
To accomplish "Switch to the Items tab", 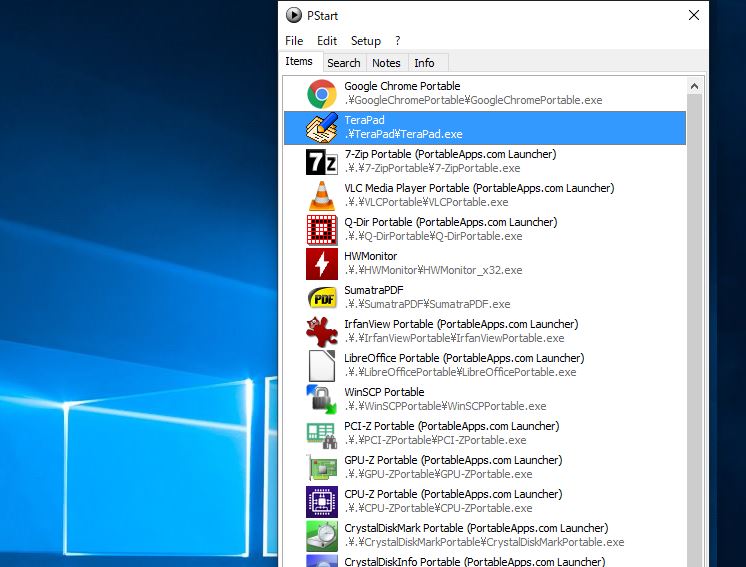I will point(299,61).
